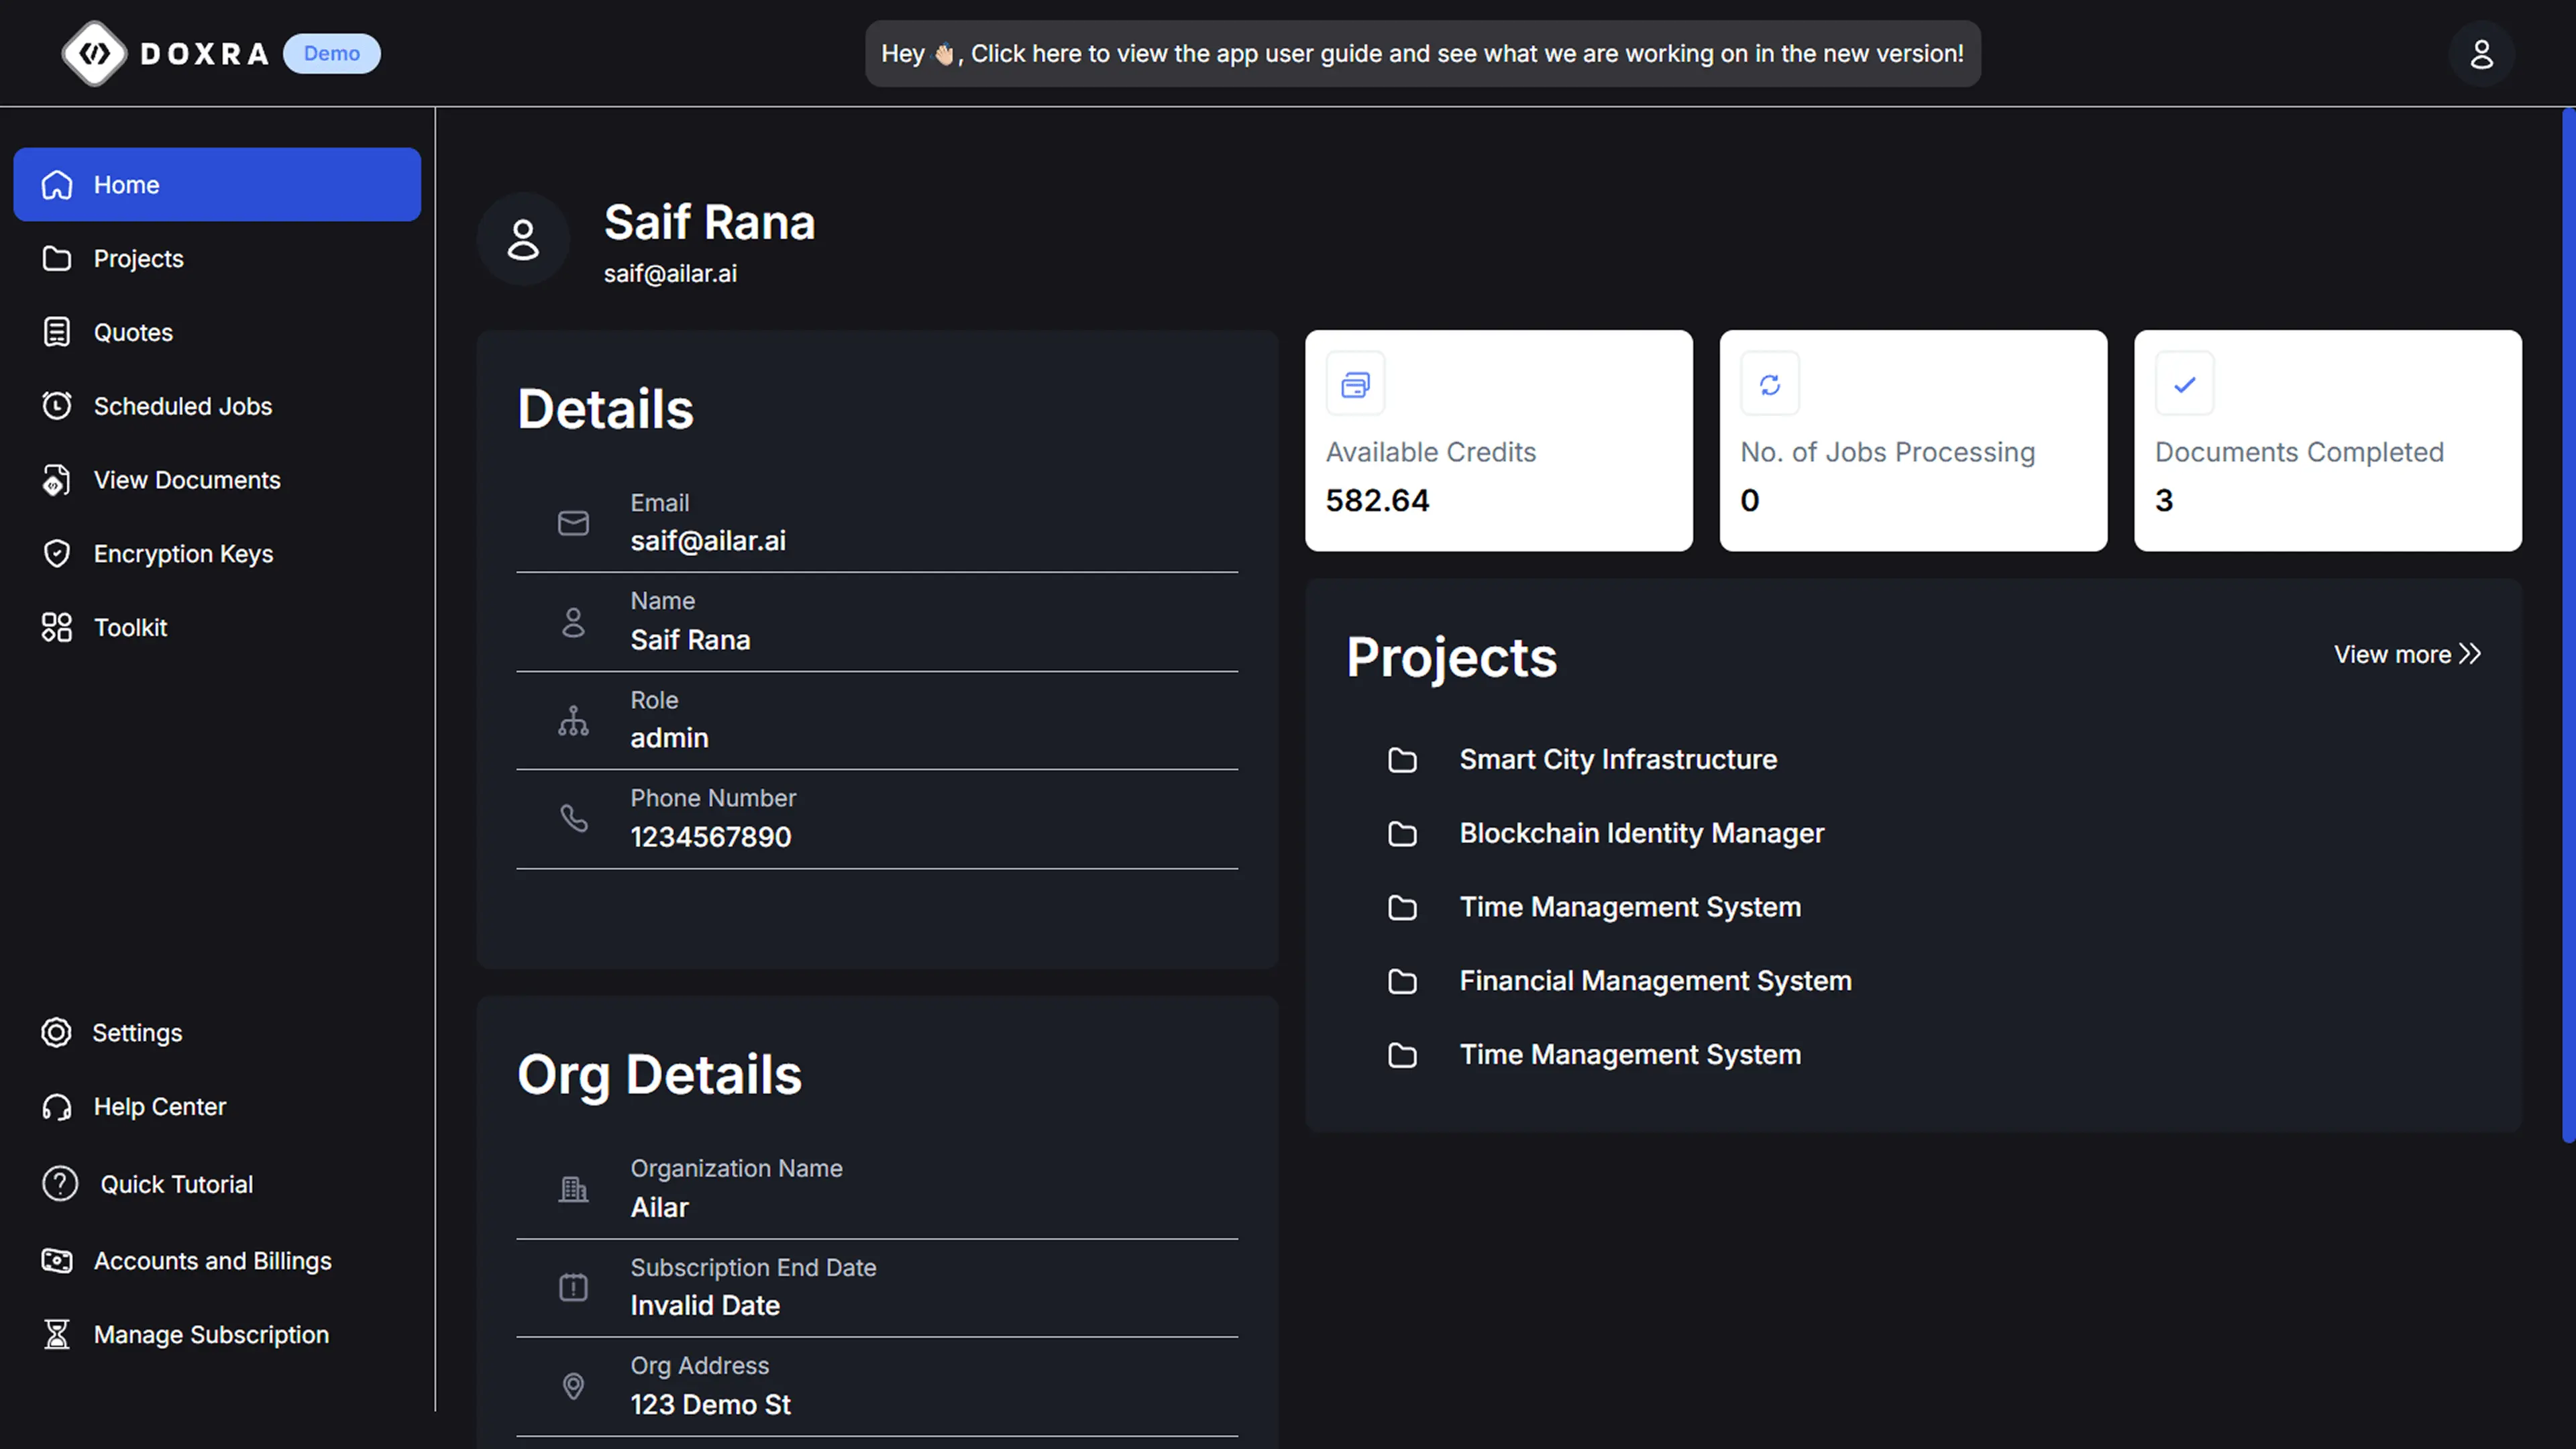Screen dimensions: 2576x1449
Task: Click the large avatar beside Saif Rana
Action: pos(523,240)
